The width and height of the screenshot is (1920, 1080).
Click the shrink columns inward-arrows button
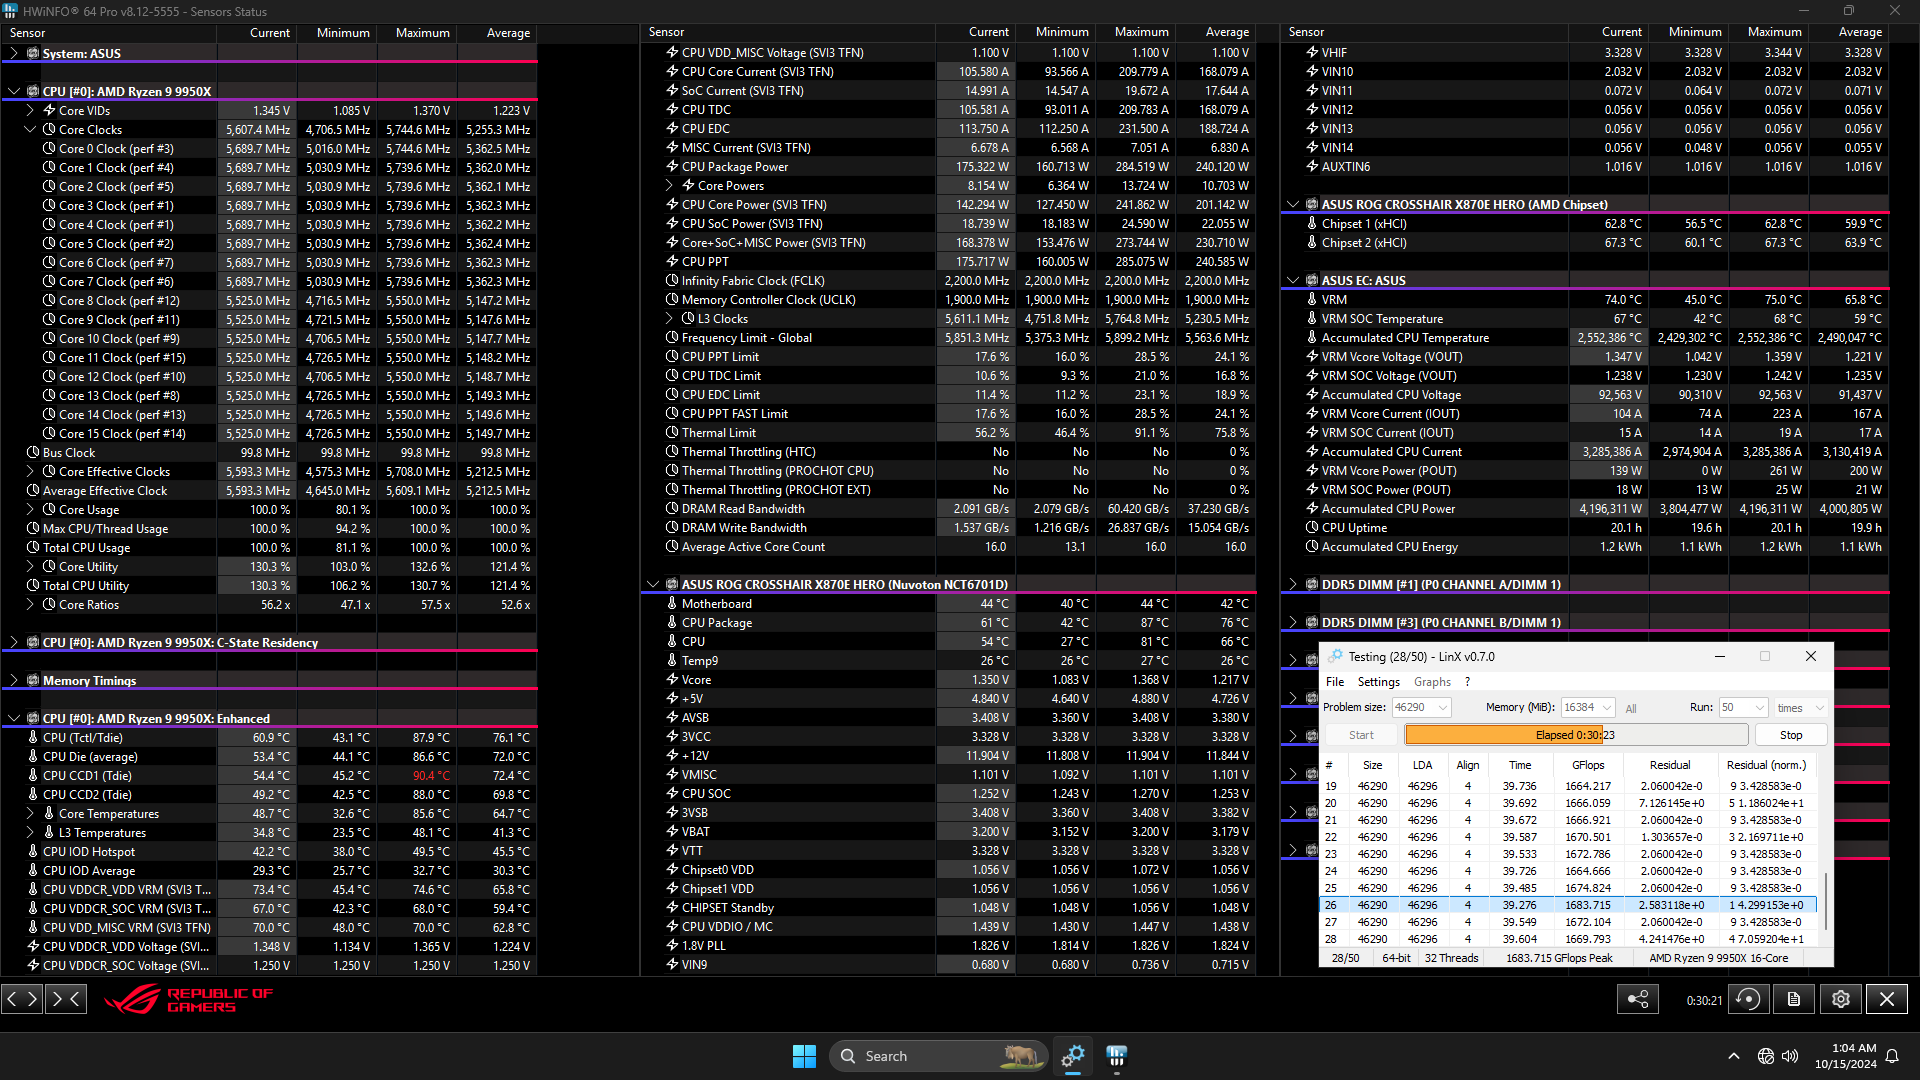click(x=66, y=998)
